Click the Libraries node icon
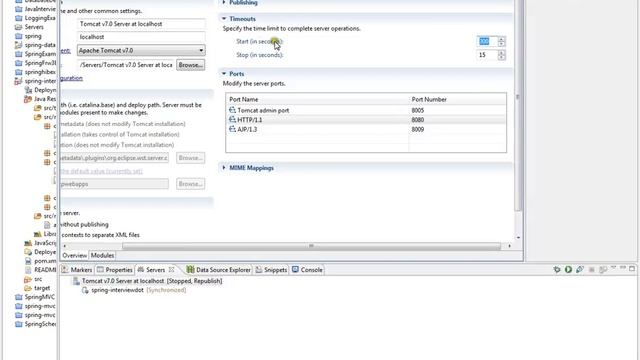 38,234
